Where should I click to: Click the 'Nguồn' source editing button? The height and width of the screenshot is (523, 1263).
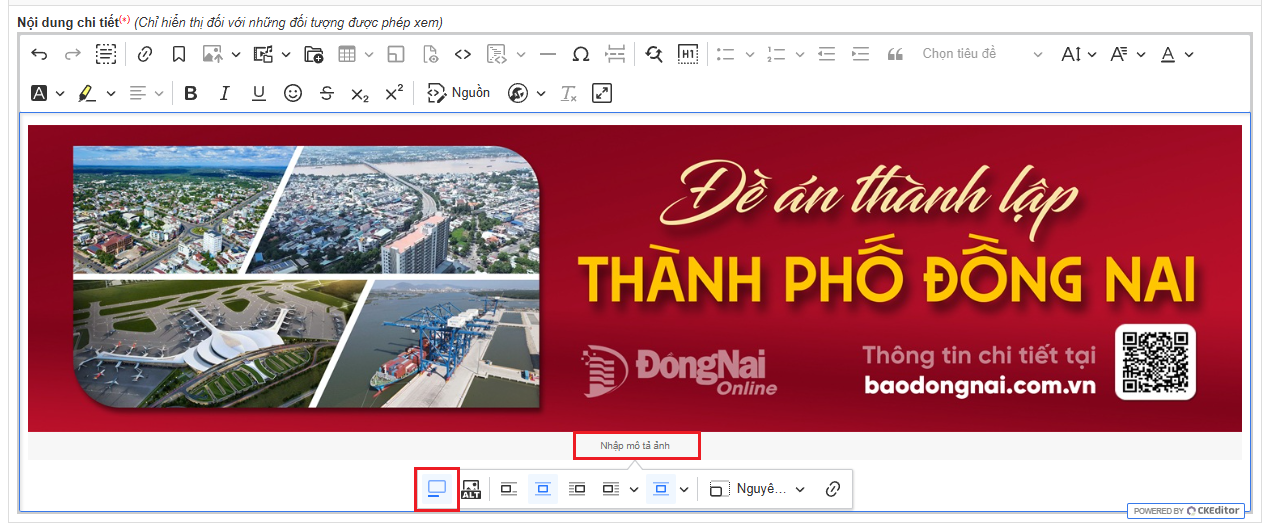tap(459, 93)
